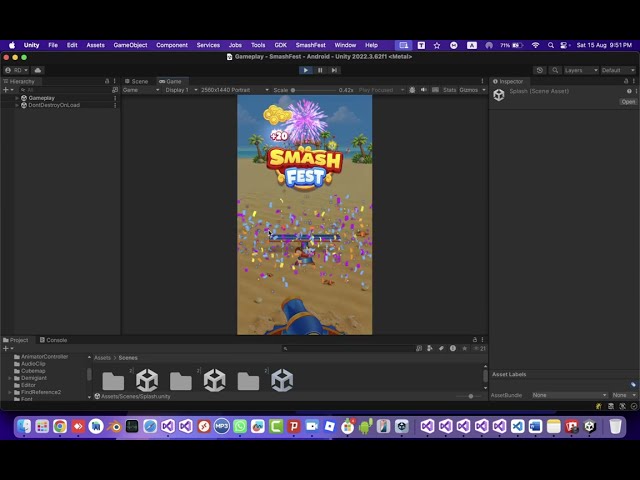Expand the FindReference2 folder

pyautogui.click(x=10, y=392)
